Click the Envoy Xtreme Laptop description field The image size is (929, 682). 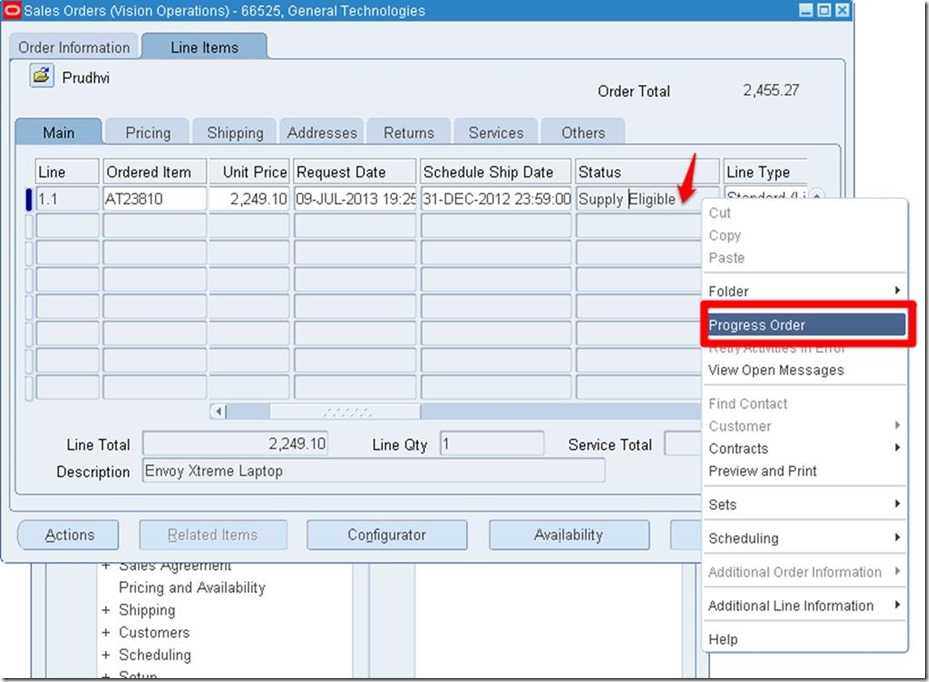tap(373, 471)
